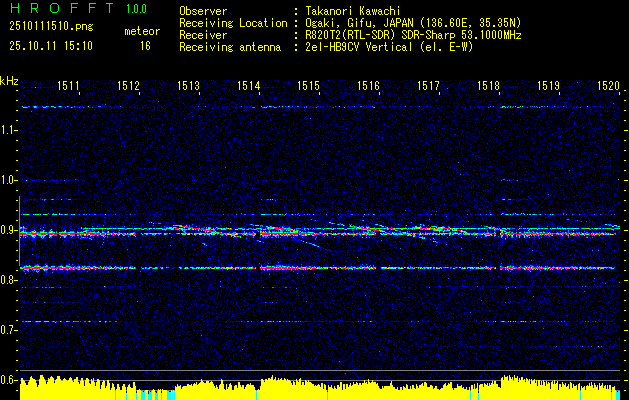Click frequency axis label 1.0
This screenshot has height=400, width=629.
pyautogui.click(x=8, y=180)
